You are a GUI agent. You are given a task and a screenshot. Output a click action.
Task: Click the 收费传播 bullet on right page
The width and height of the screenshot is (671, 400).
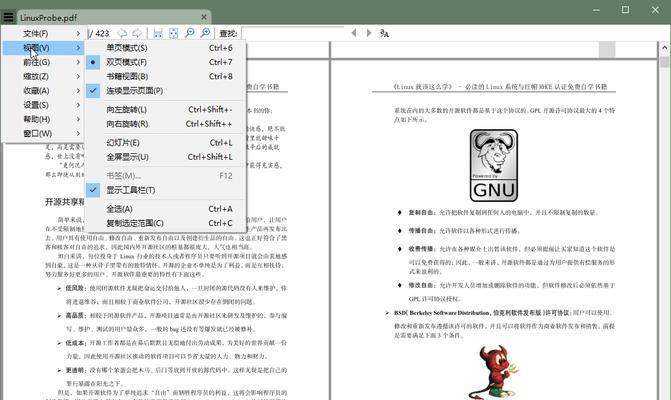[x=421, y=249]
